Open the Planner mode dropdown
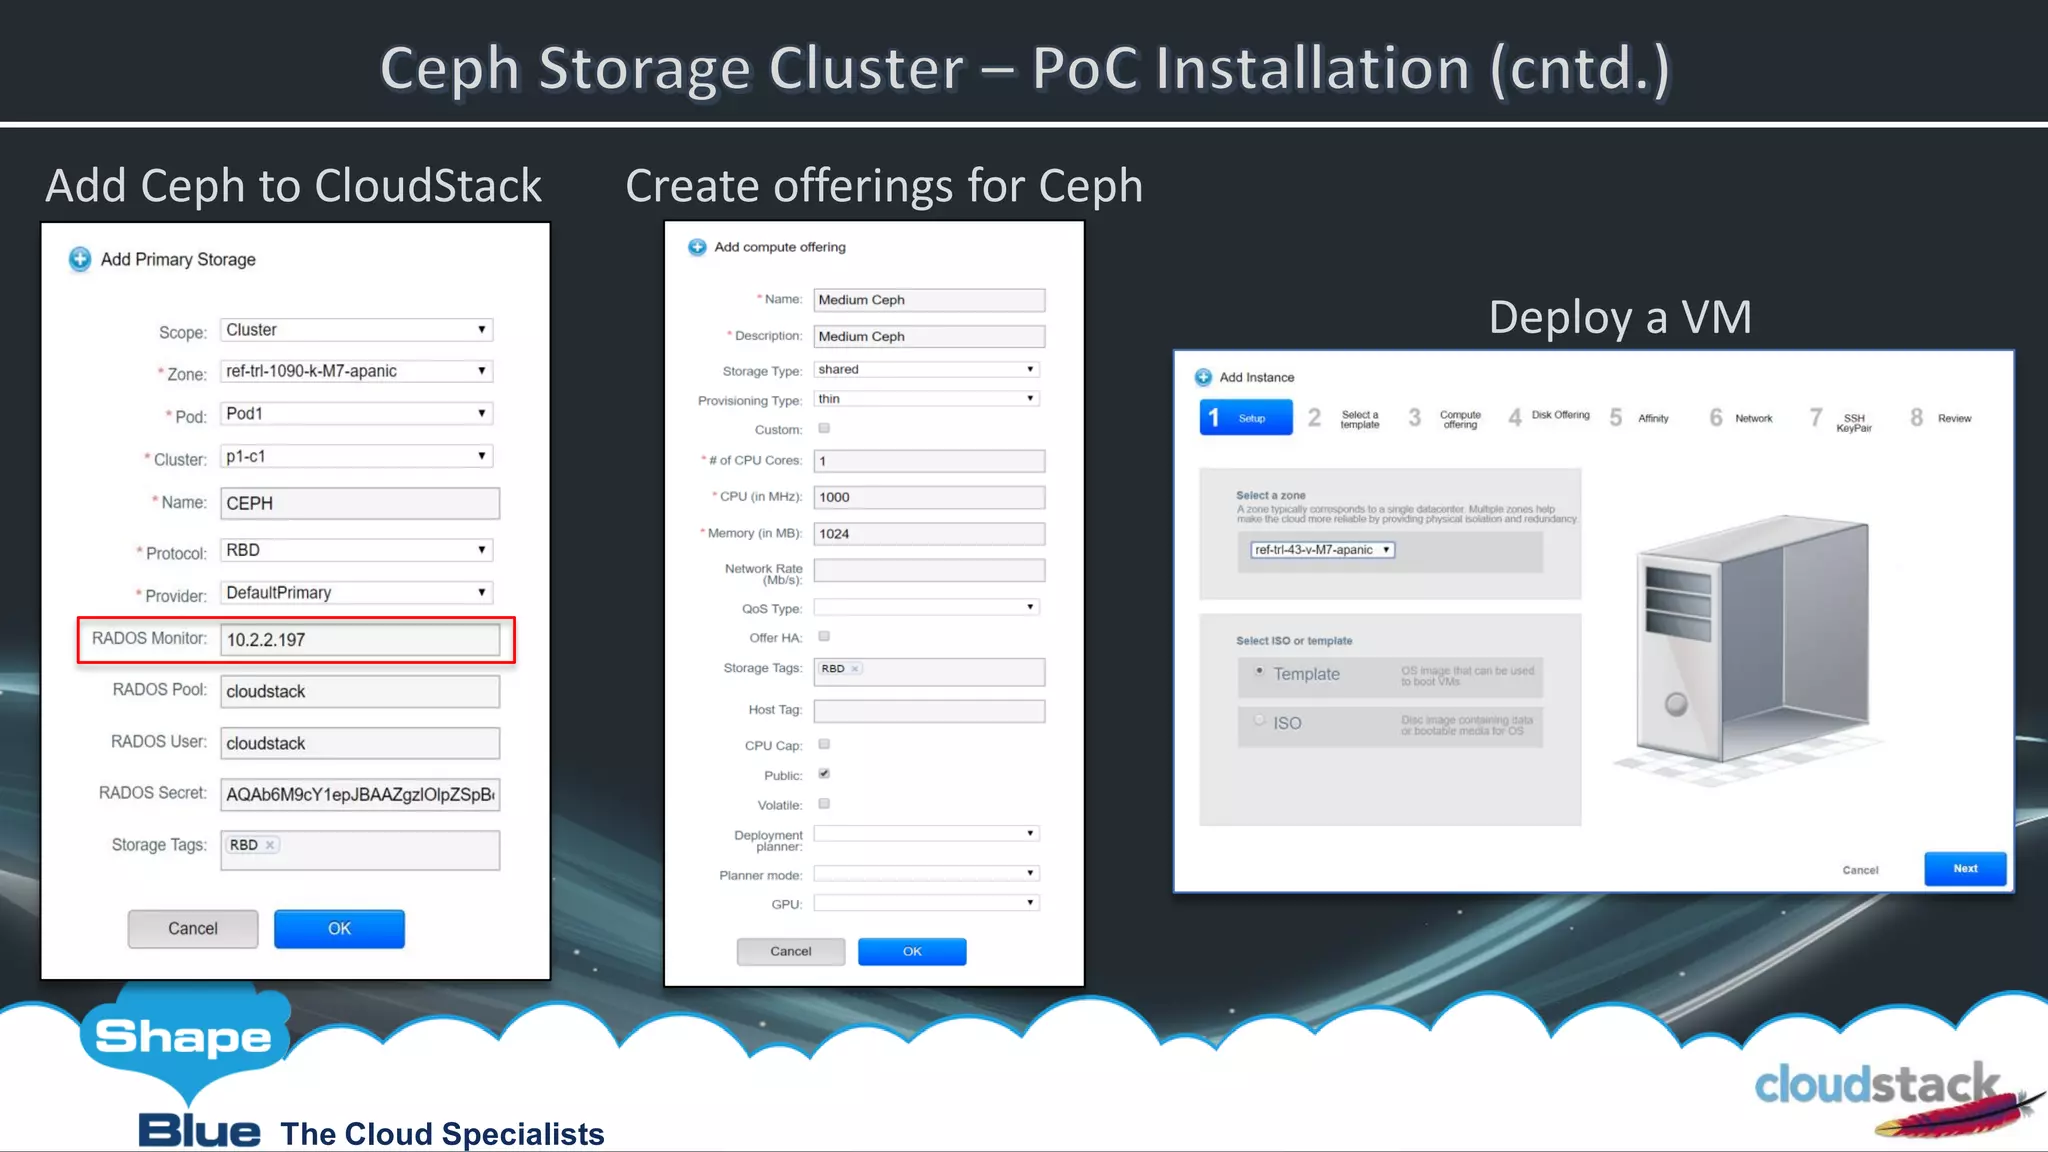2048x1152 pixels. coord(927,873)
